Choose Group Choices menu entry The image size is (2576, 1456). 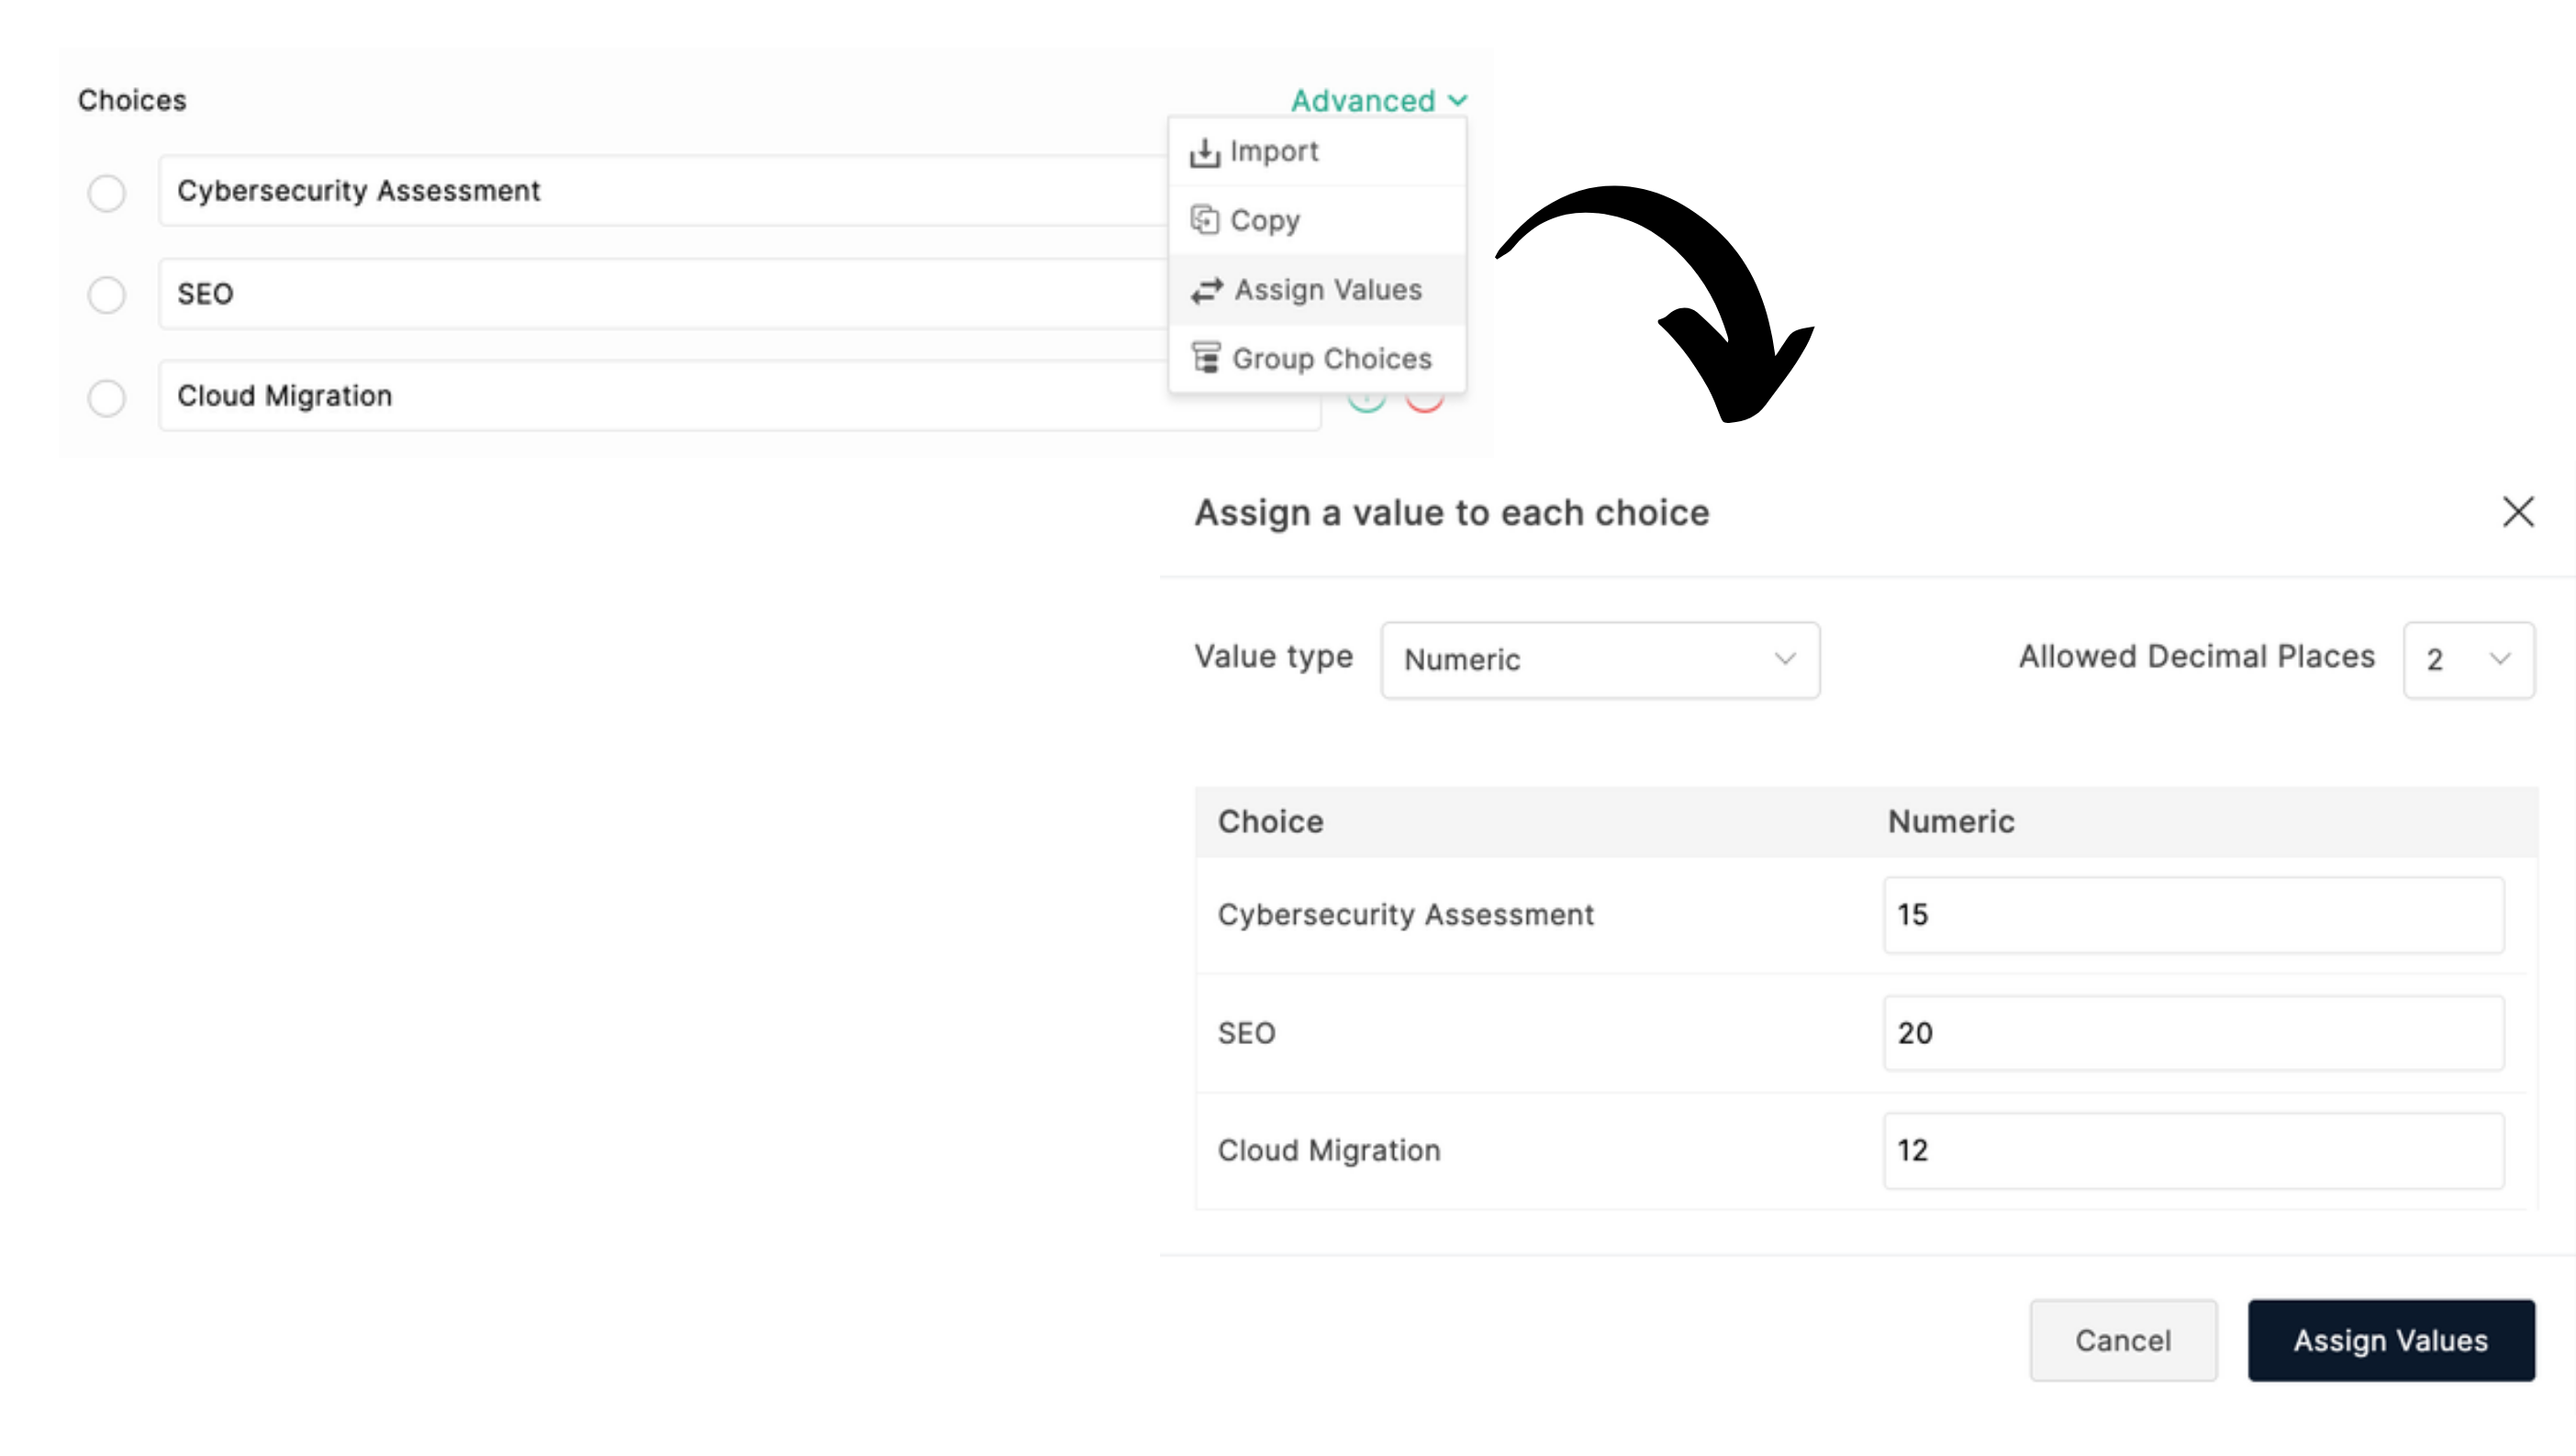pos(1317,358)
